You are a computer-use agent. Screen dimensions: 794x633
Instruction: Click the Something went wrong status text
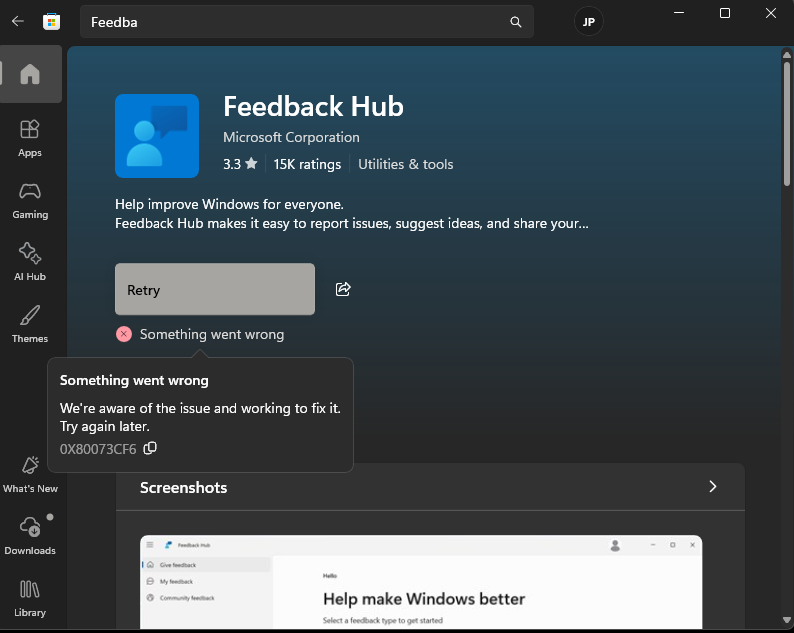pos(212,334)
